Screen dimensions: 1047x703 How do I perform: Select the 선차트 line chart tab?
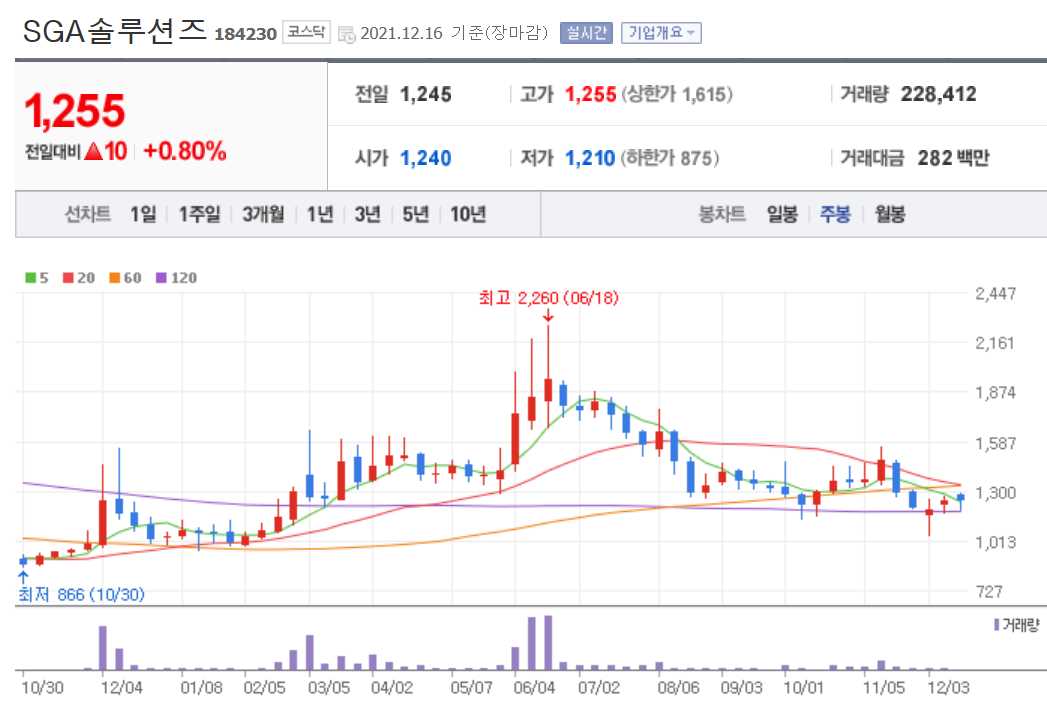point(87,213)
